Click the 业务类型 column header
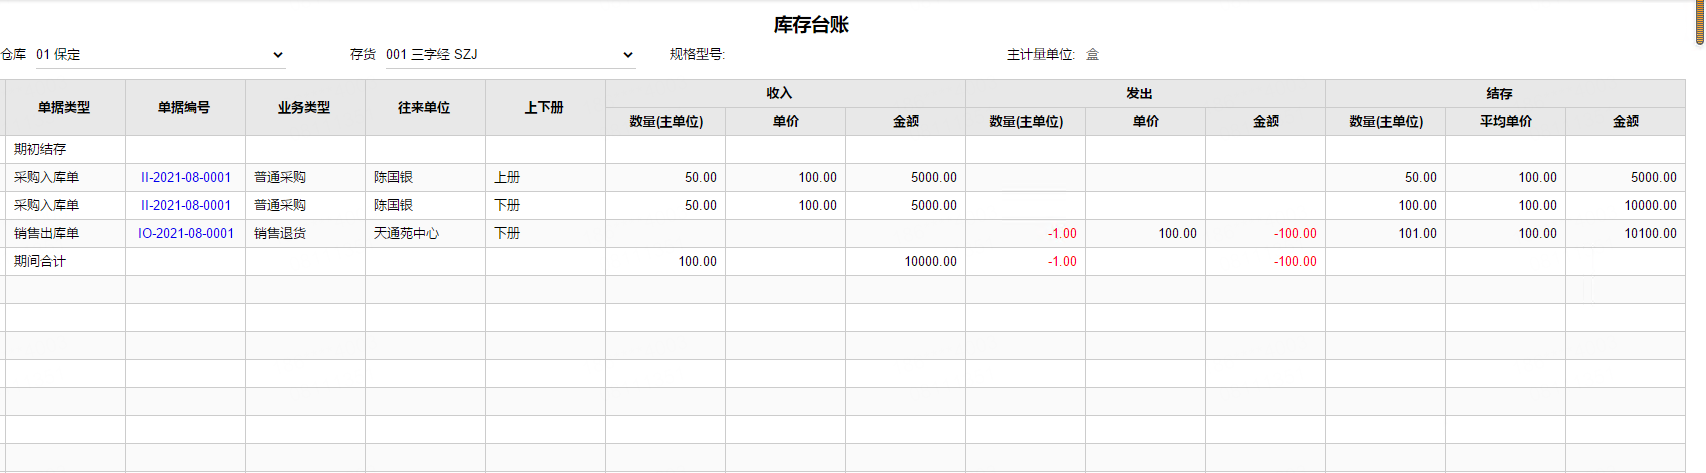This screenshot has height=473, width=1706. tap(305, 107)
